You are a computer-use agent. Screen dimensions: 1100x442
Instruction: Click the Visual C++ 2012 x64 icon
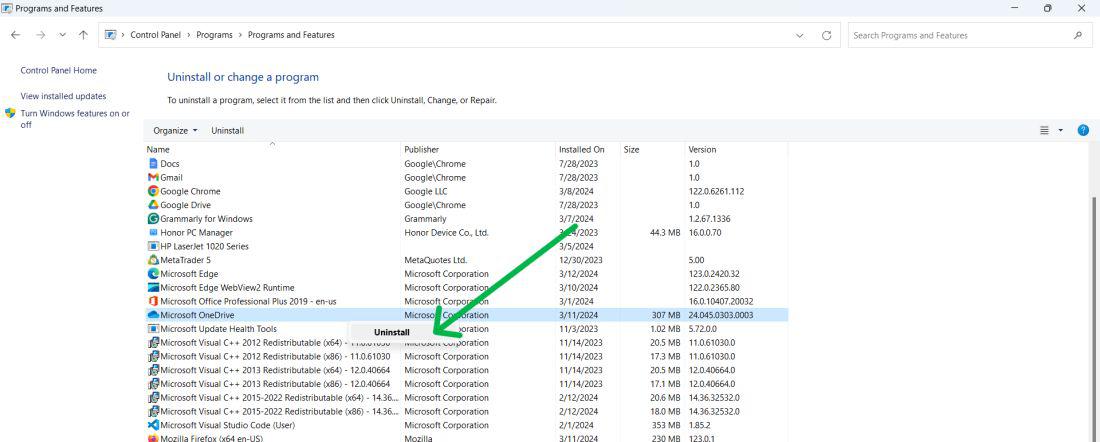[x=154, y=342]
